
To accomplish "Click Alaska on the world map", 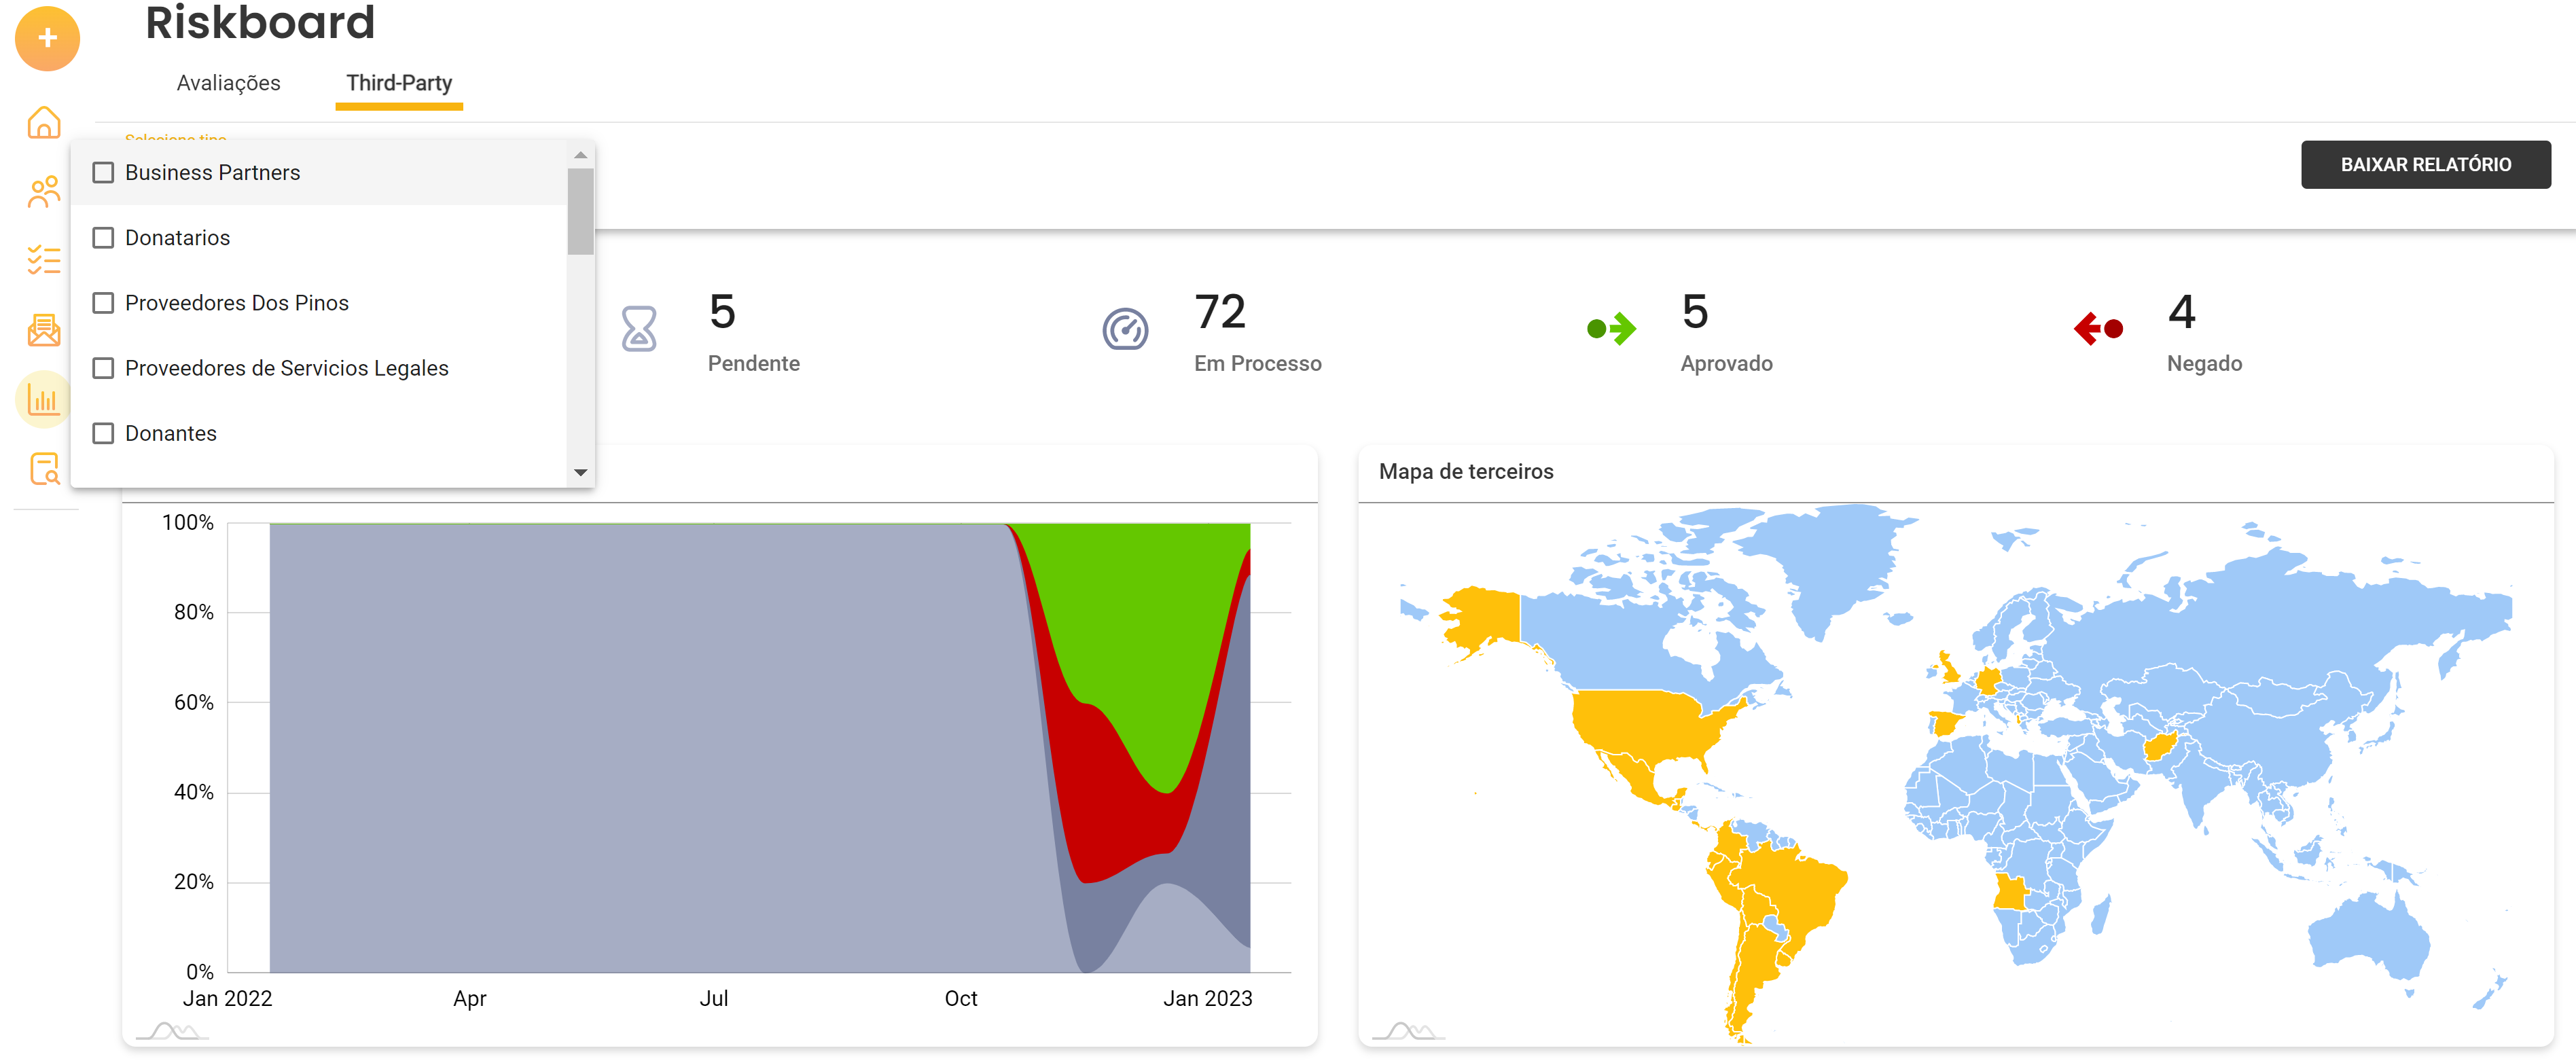I will click(x=1485, y=617).
